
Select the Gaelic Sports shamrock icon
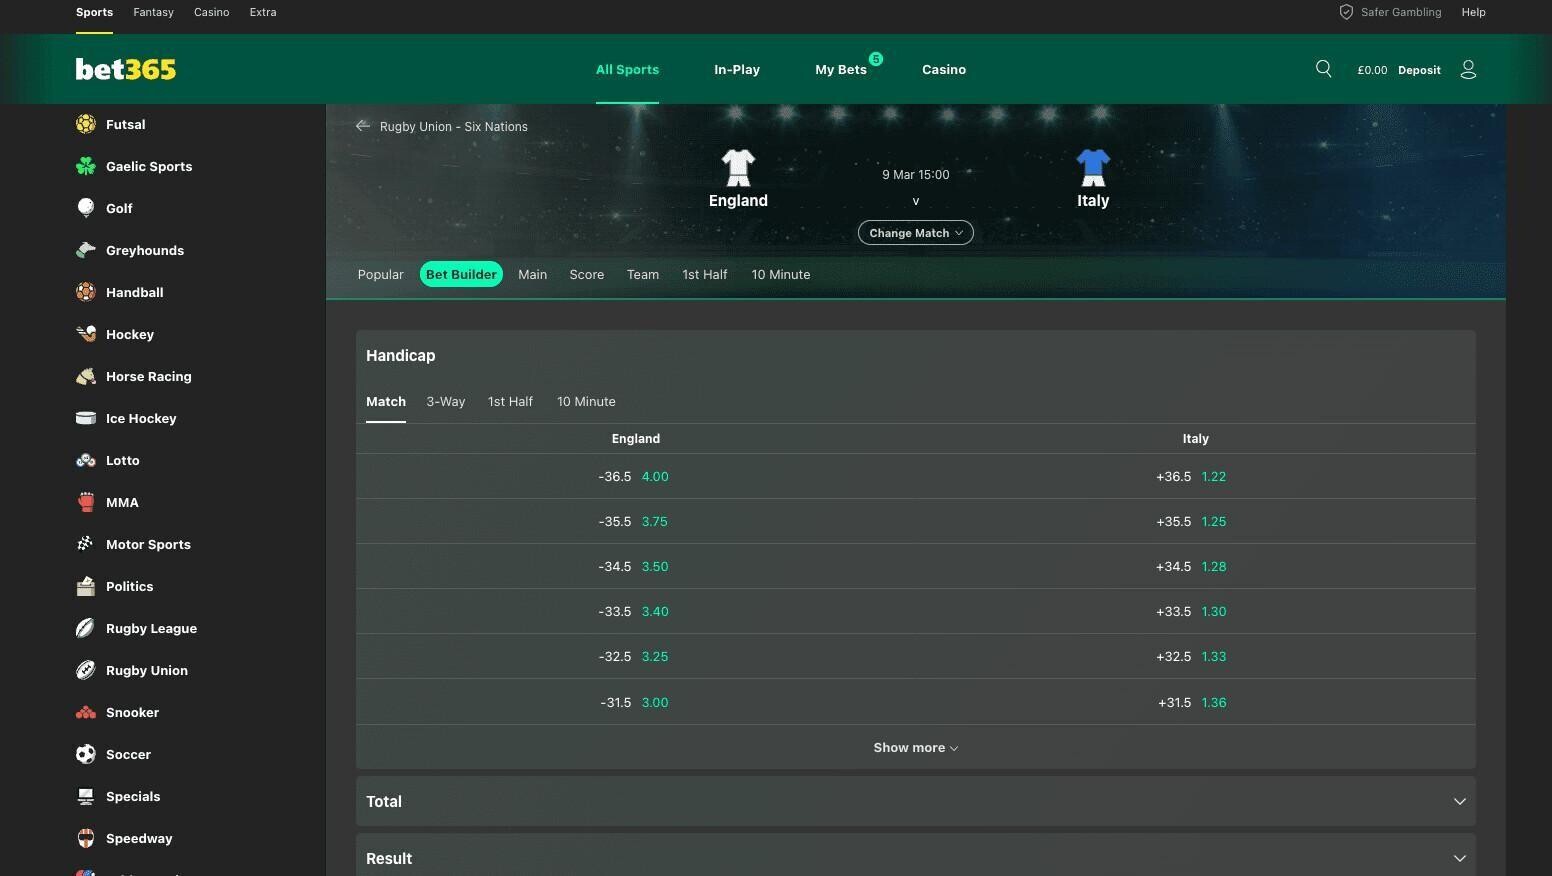click(x=86, y=166)
